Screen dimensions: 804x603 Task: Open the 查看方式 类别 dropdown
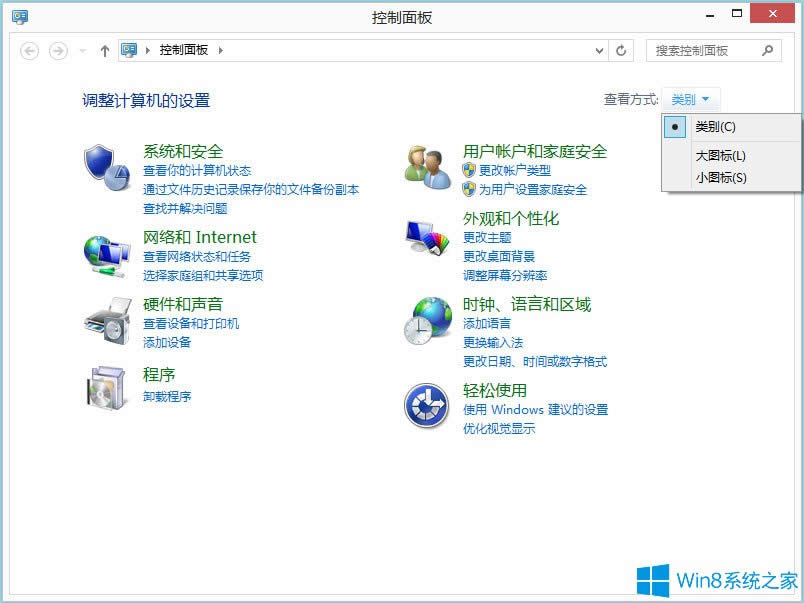click(691, 98)
